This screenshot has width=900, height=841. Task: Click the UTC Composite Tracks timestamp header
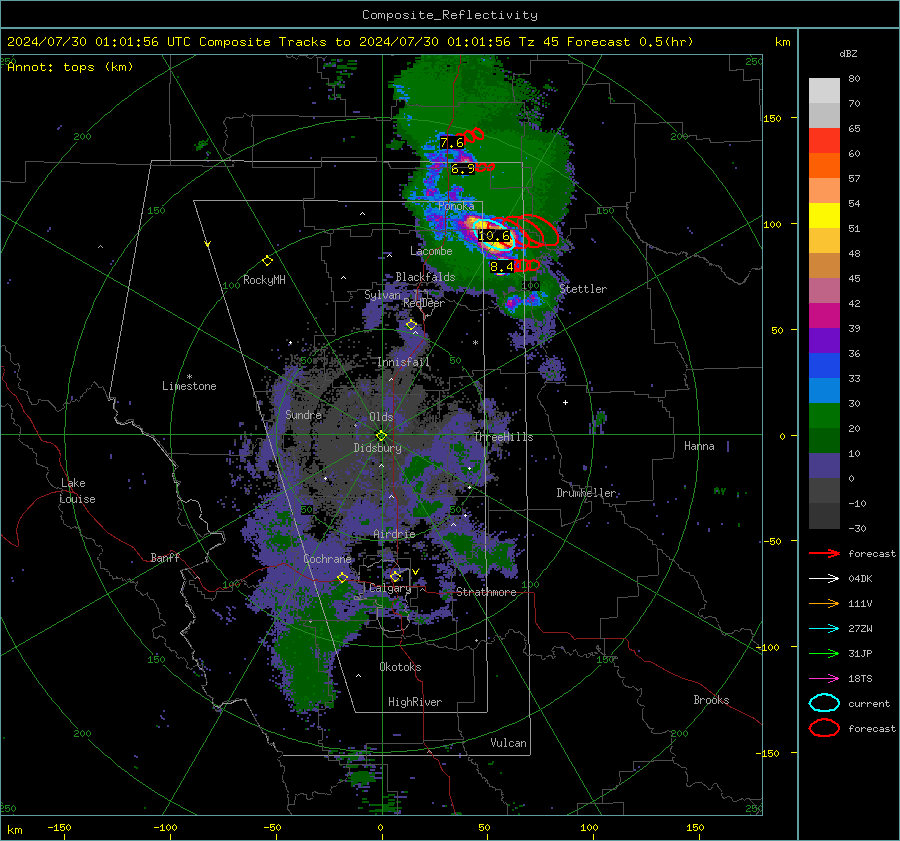click(350, 42)
